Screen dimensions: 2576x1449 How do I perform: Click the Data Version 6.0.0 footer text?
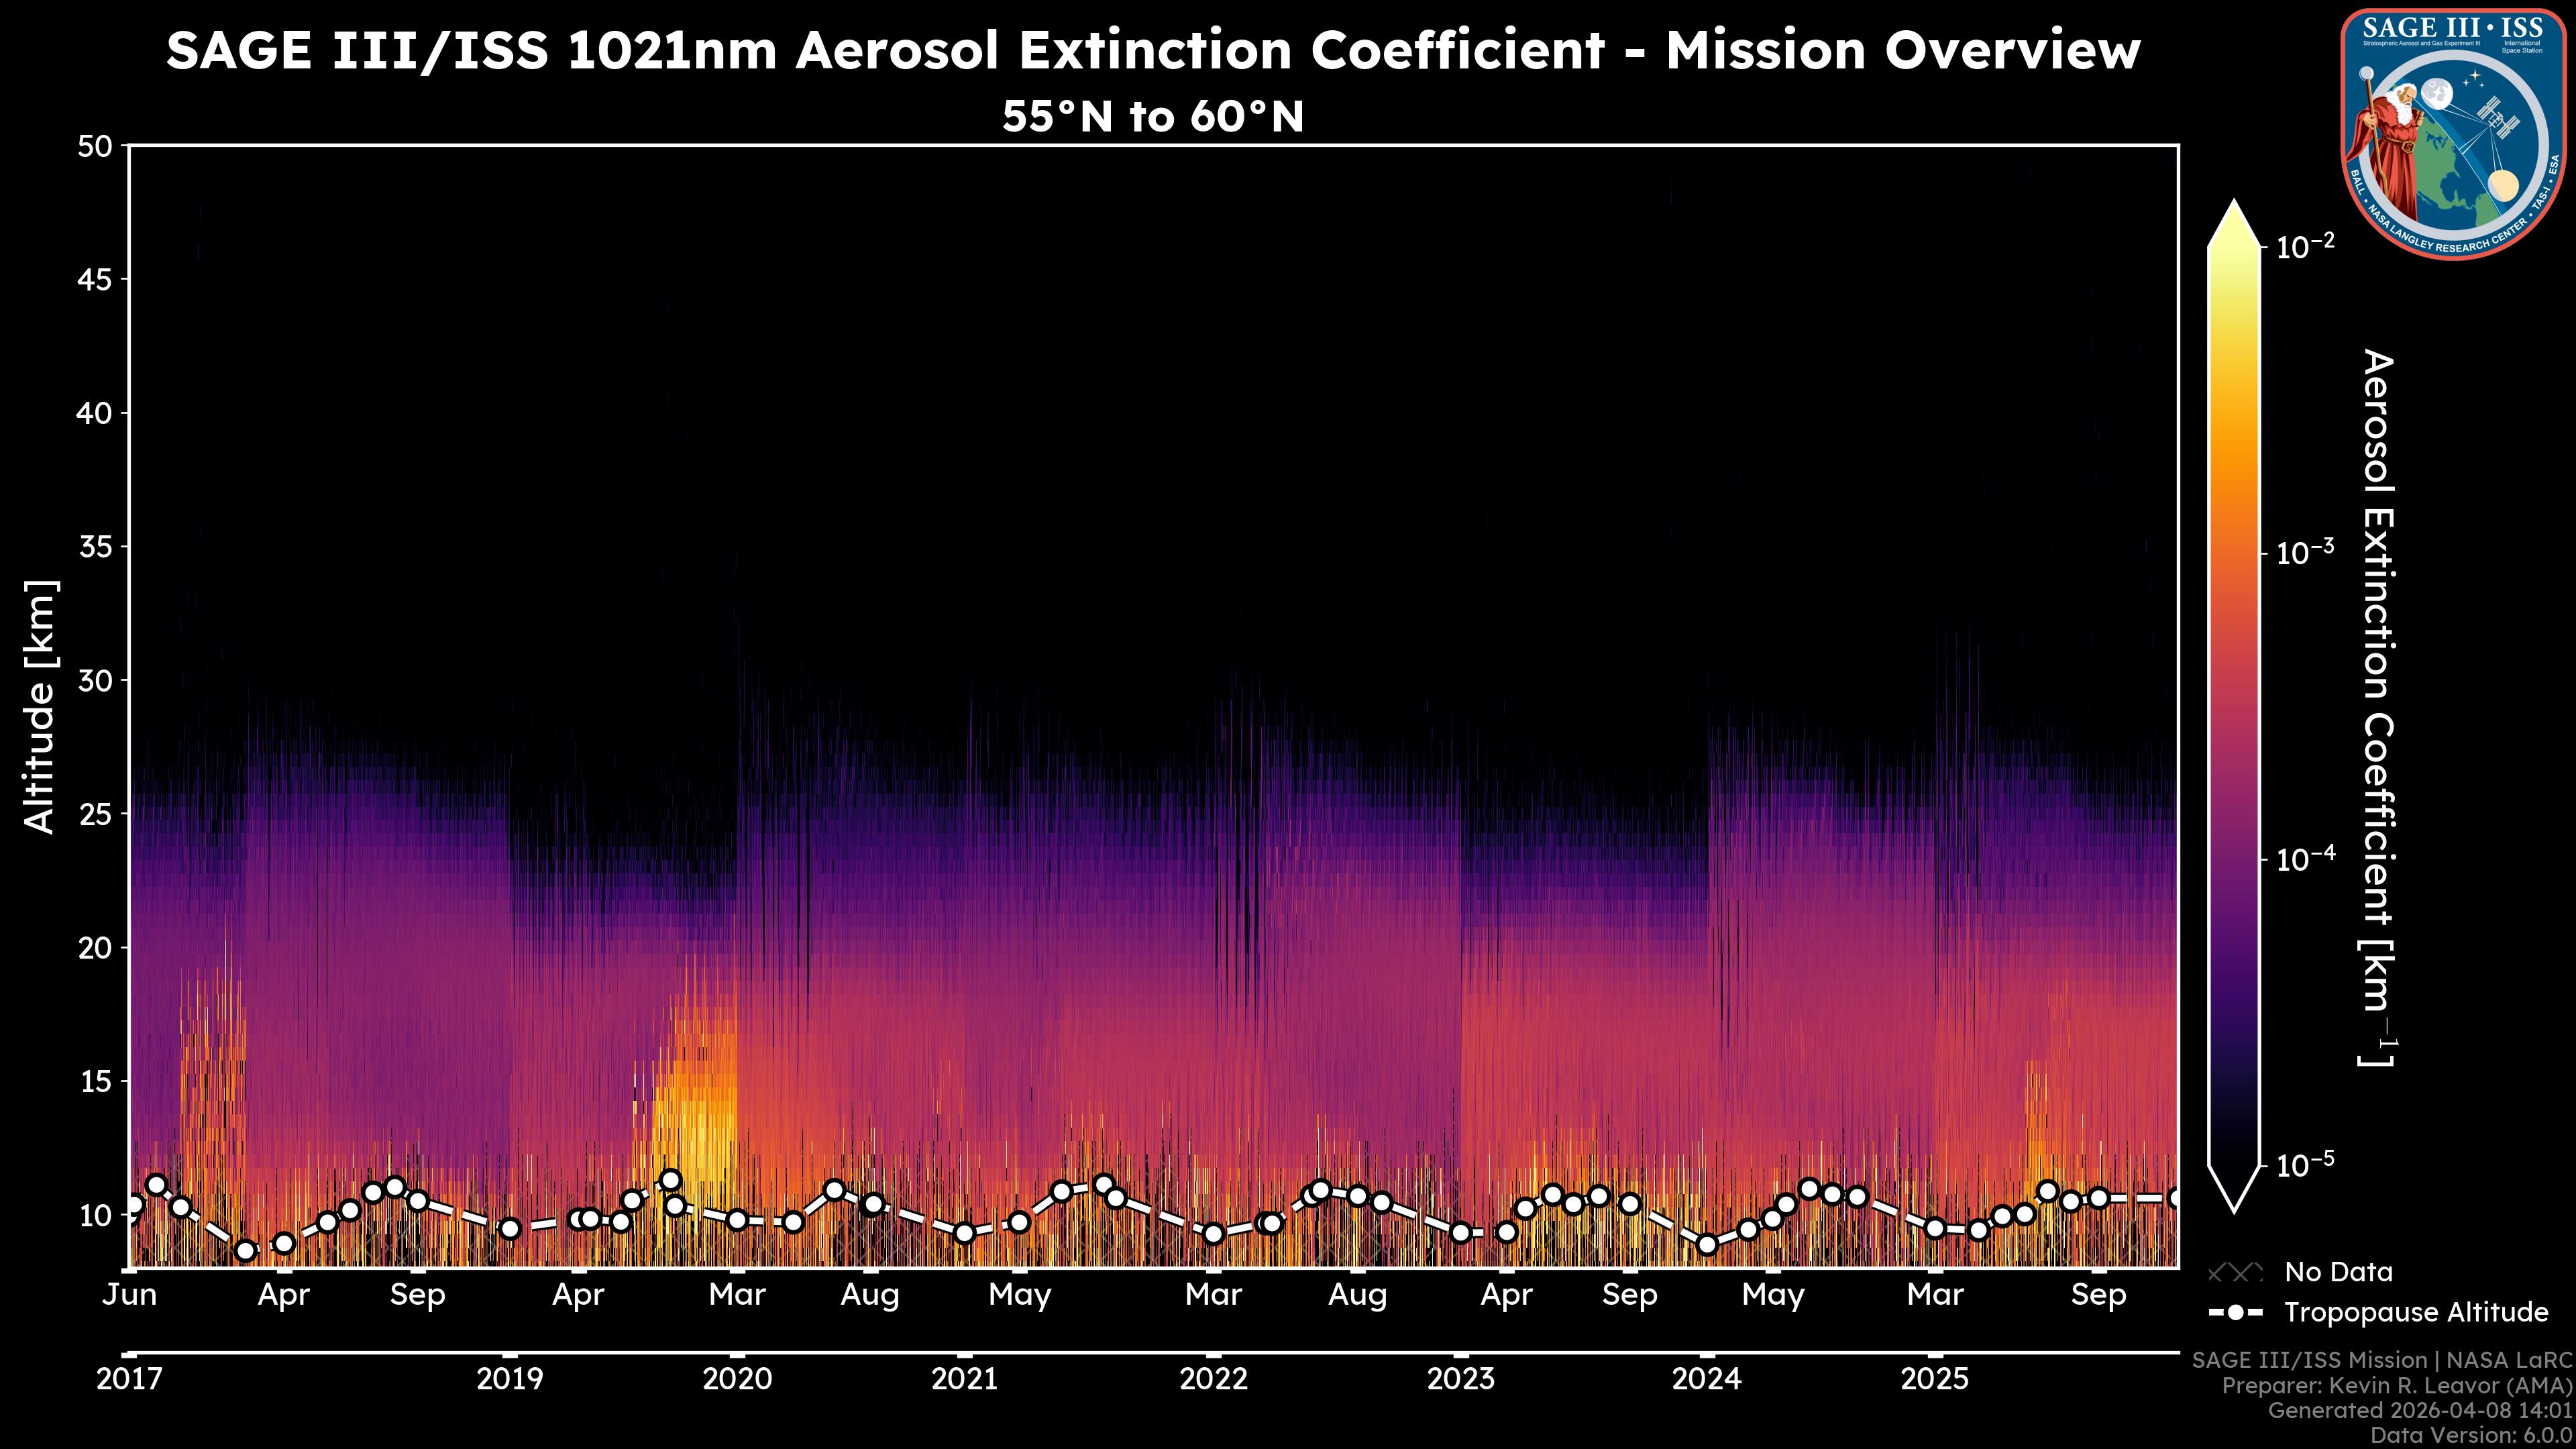tap(2470, 1435)
